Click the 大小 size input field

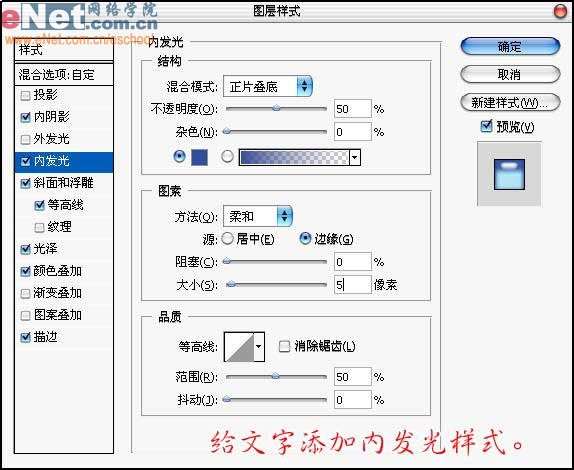coord(353,284)
